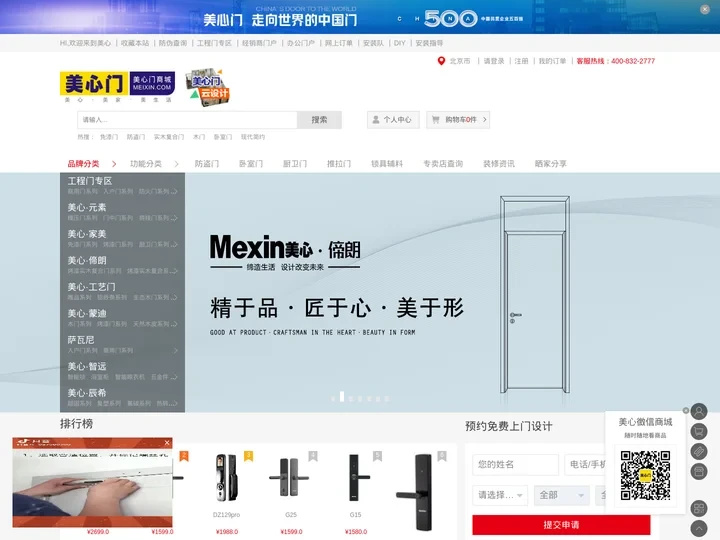
Task: Click the 电话/手机 phone input field
Action: click(x=585, y=465)
